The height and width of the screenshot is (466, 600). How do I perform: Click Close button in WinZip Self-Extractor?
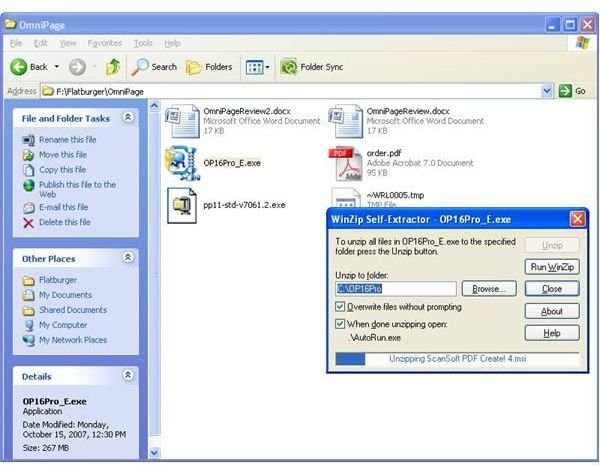click(552, 289)
